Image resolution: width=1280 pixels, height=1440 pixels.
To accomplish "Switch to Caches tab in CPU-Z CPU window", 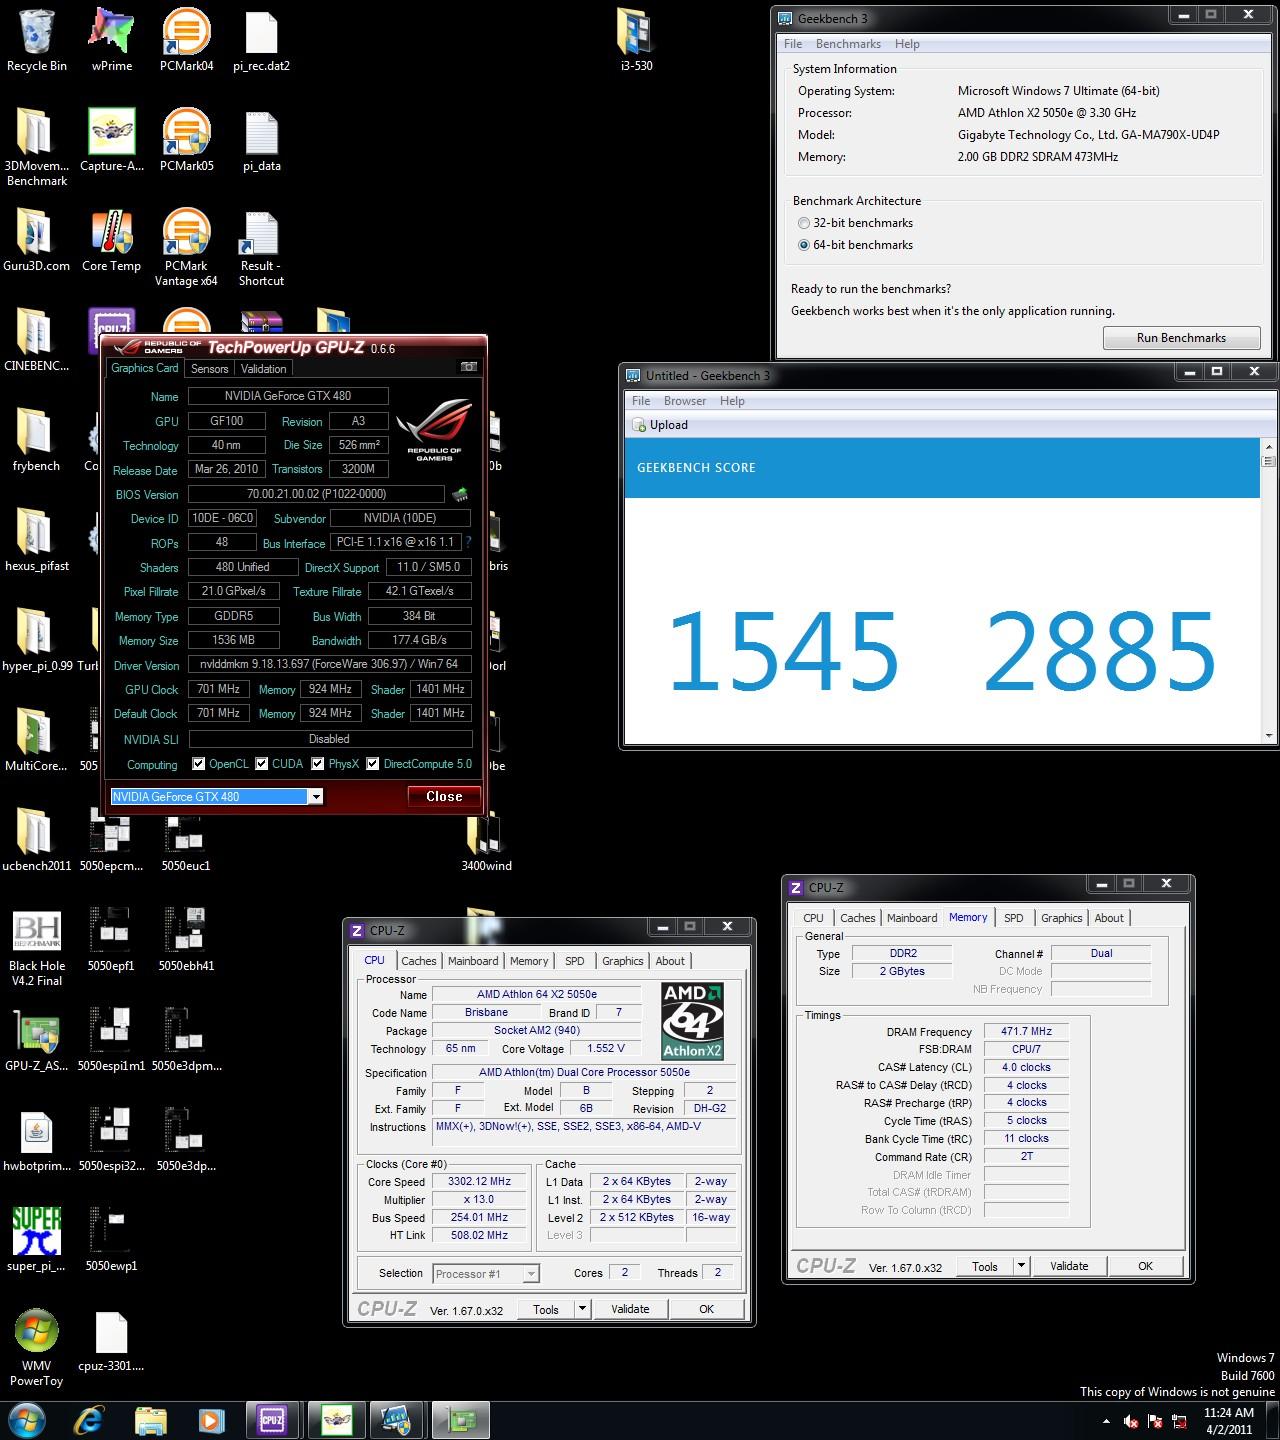I will tap(419, 961).
